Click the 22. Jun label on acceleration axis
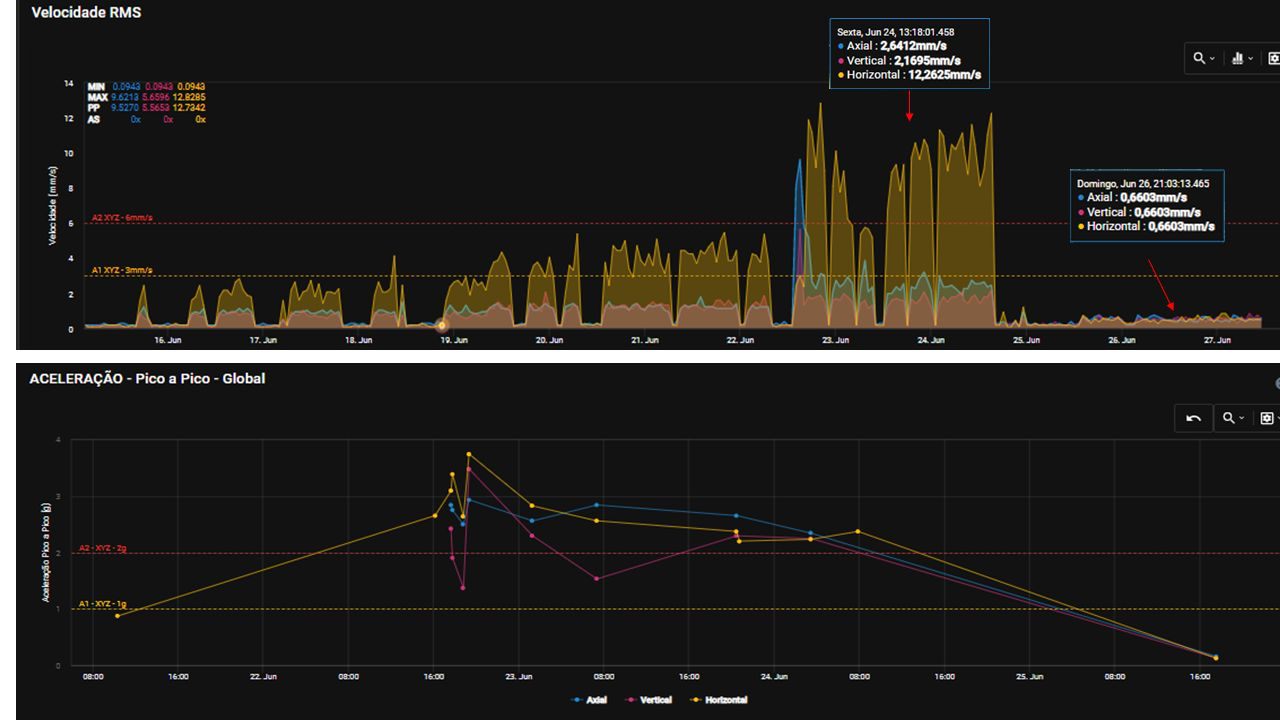Image resolution: width=1280 pixels, height=720 pixels. [263, 676]
